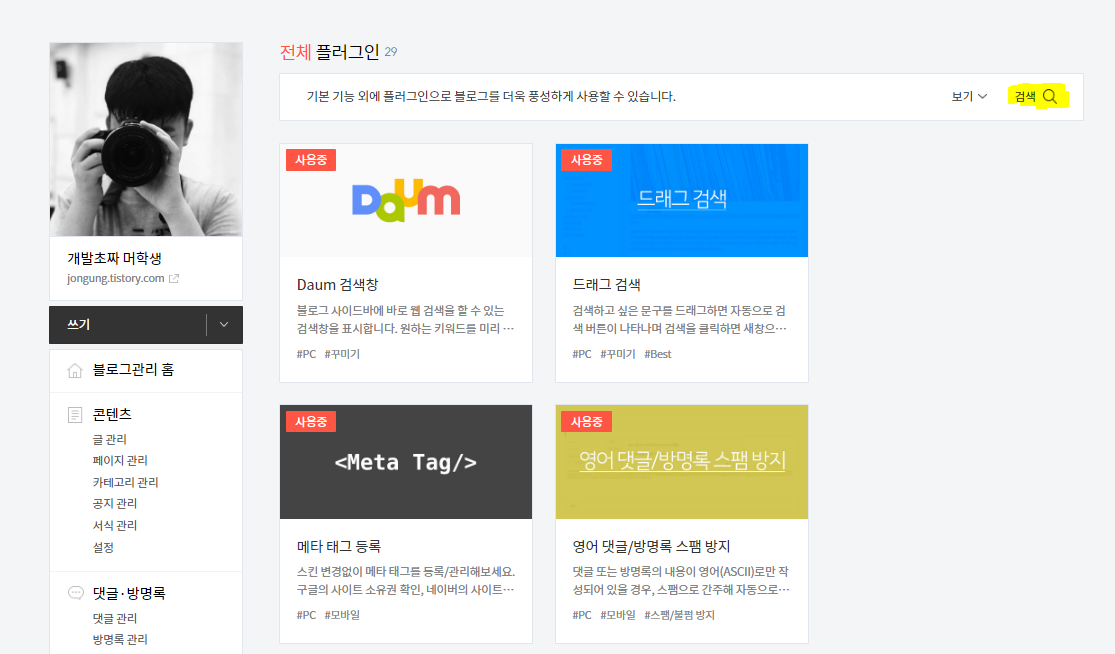Open the 댓글·방명록 section heading

click(x=129, y=593)
